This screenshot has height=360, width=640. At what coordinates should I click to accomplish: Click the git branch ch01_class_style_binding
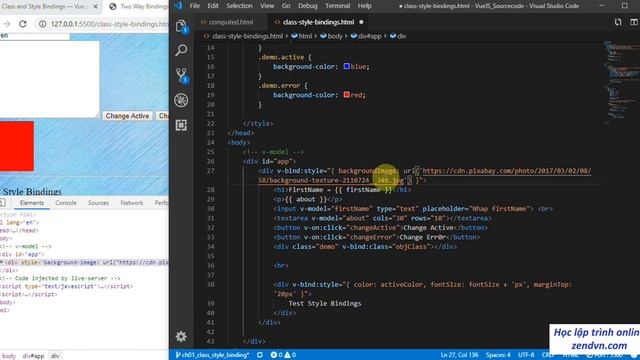click(x=212, y=355)
